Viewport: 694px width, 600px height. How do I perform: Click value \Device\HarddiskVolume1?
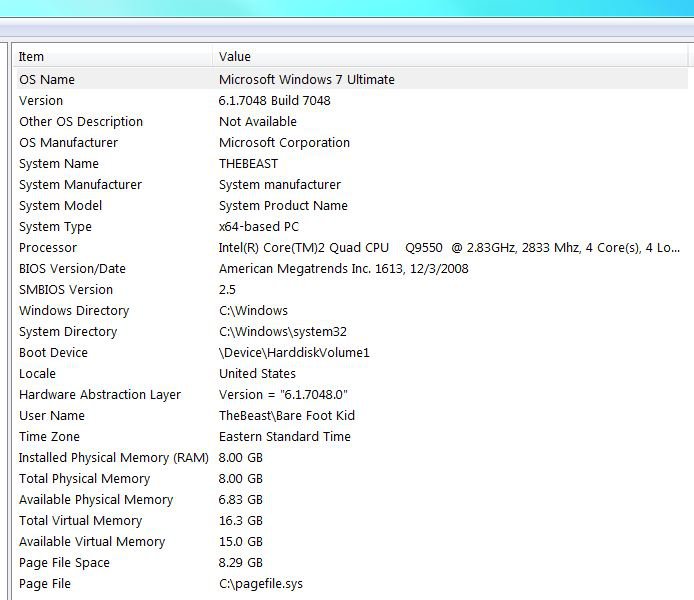294,353
